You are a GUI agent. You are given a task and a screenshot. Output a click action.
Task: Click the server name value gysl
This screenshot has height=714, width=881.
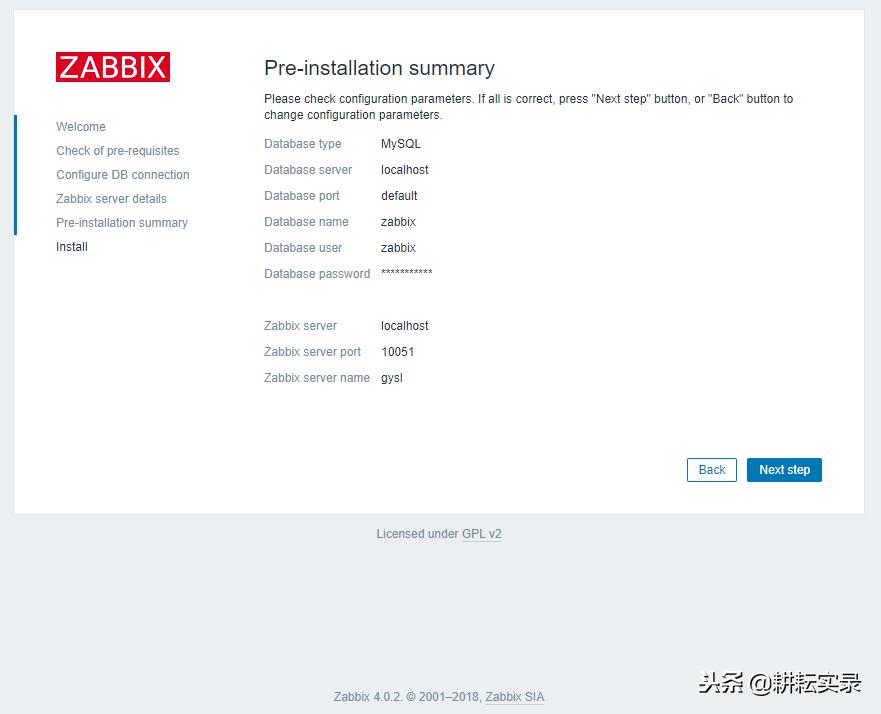pyautogui.click(x=393, y=378)
